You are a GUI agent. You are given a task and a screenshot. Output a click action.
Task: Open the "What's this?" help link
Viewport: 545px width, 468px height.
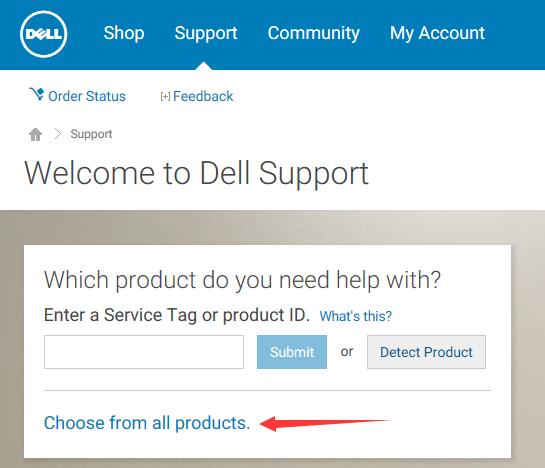click(356, 316)
